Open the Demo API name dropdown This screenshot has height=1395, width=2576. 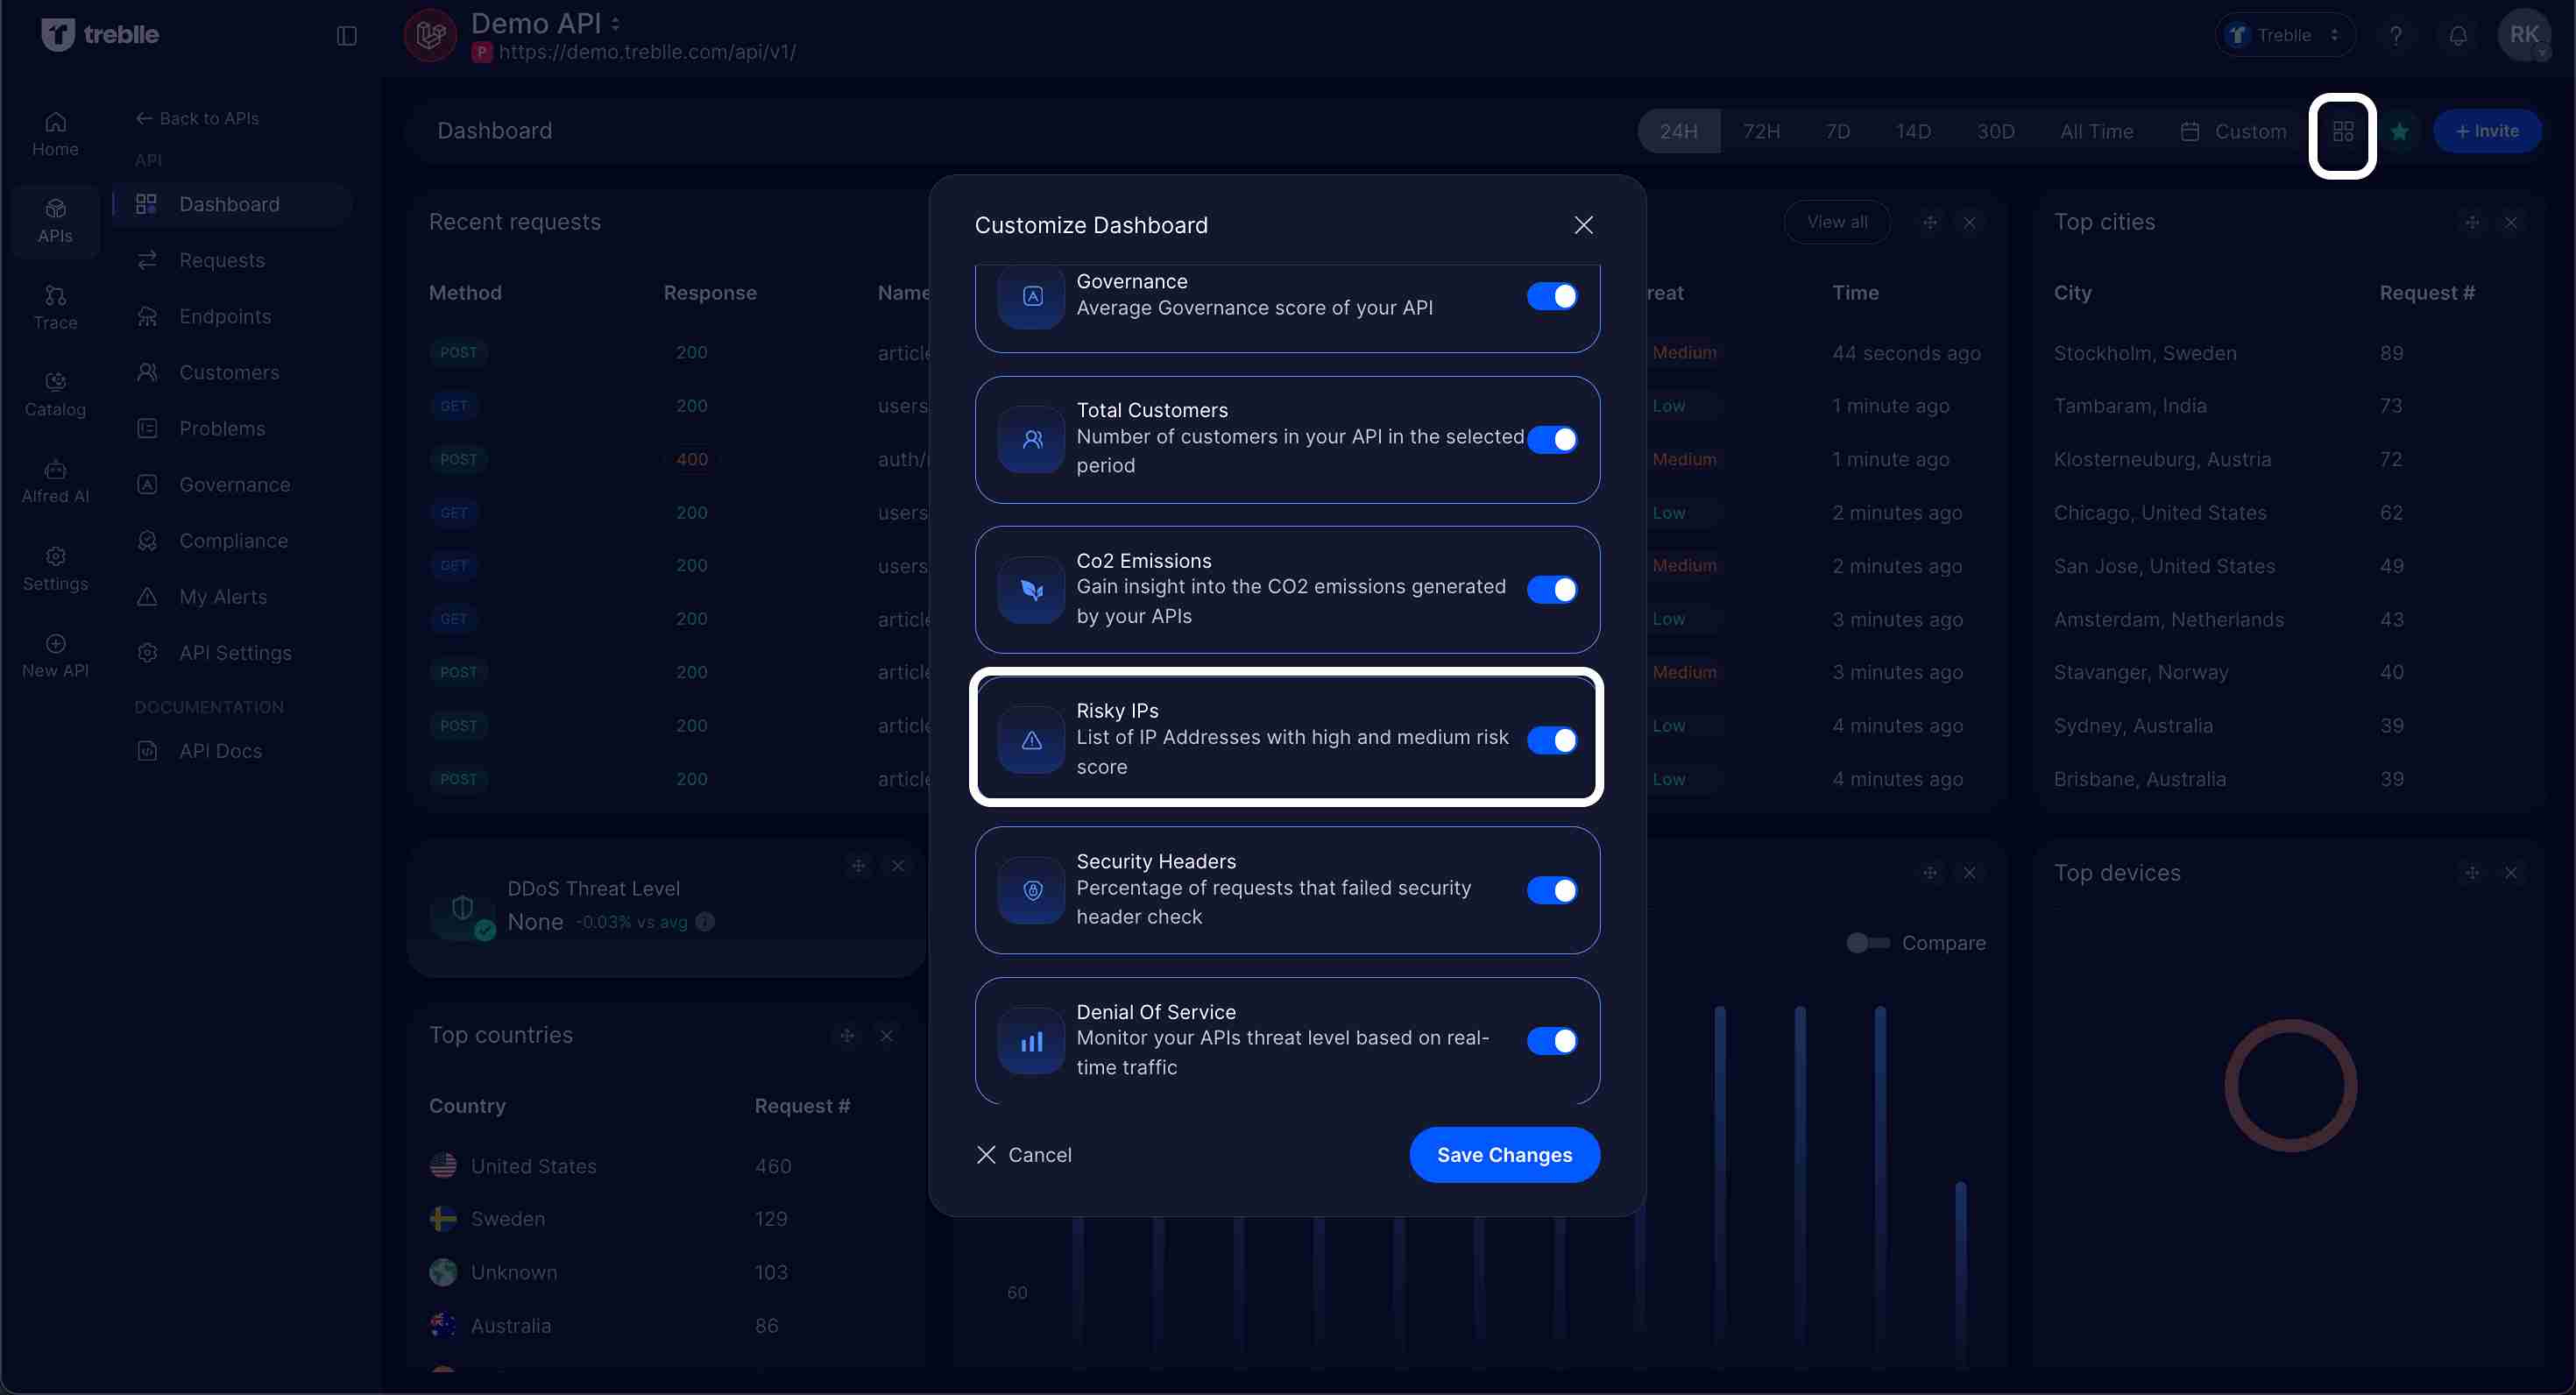[x=614, y=22]
